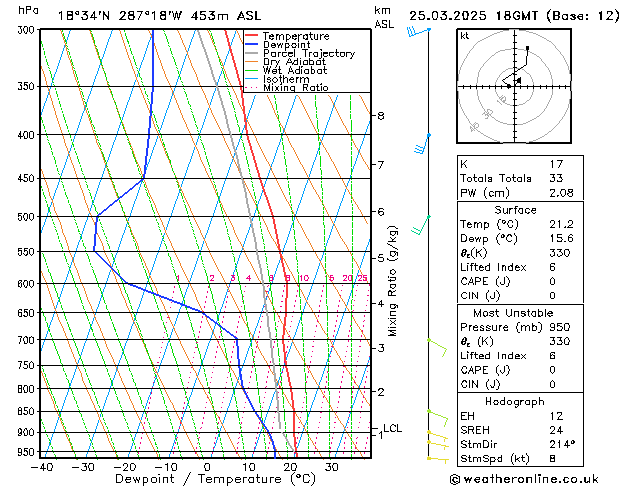Click Mixing Ratio legend entry
This screenshot has height=486, width=629.
296,87
